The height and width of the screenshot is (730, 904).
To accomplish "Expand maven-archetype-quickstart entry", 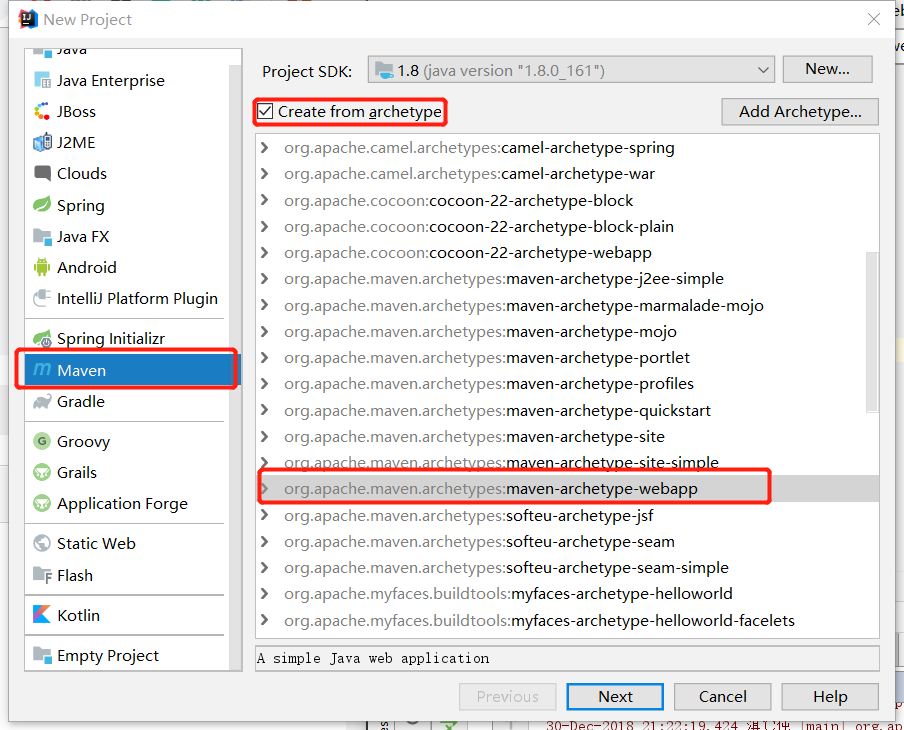I will (265, 410).
